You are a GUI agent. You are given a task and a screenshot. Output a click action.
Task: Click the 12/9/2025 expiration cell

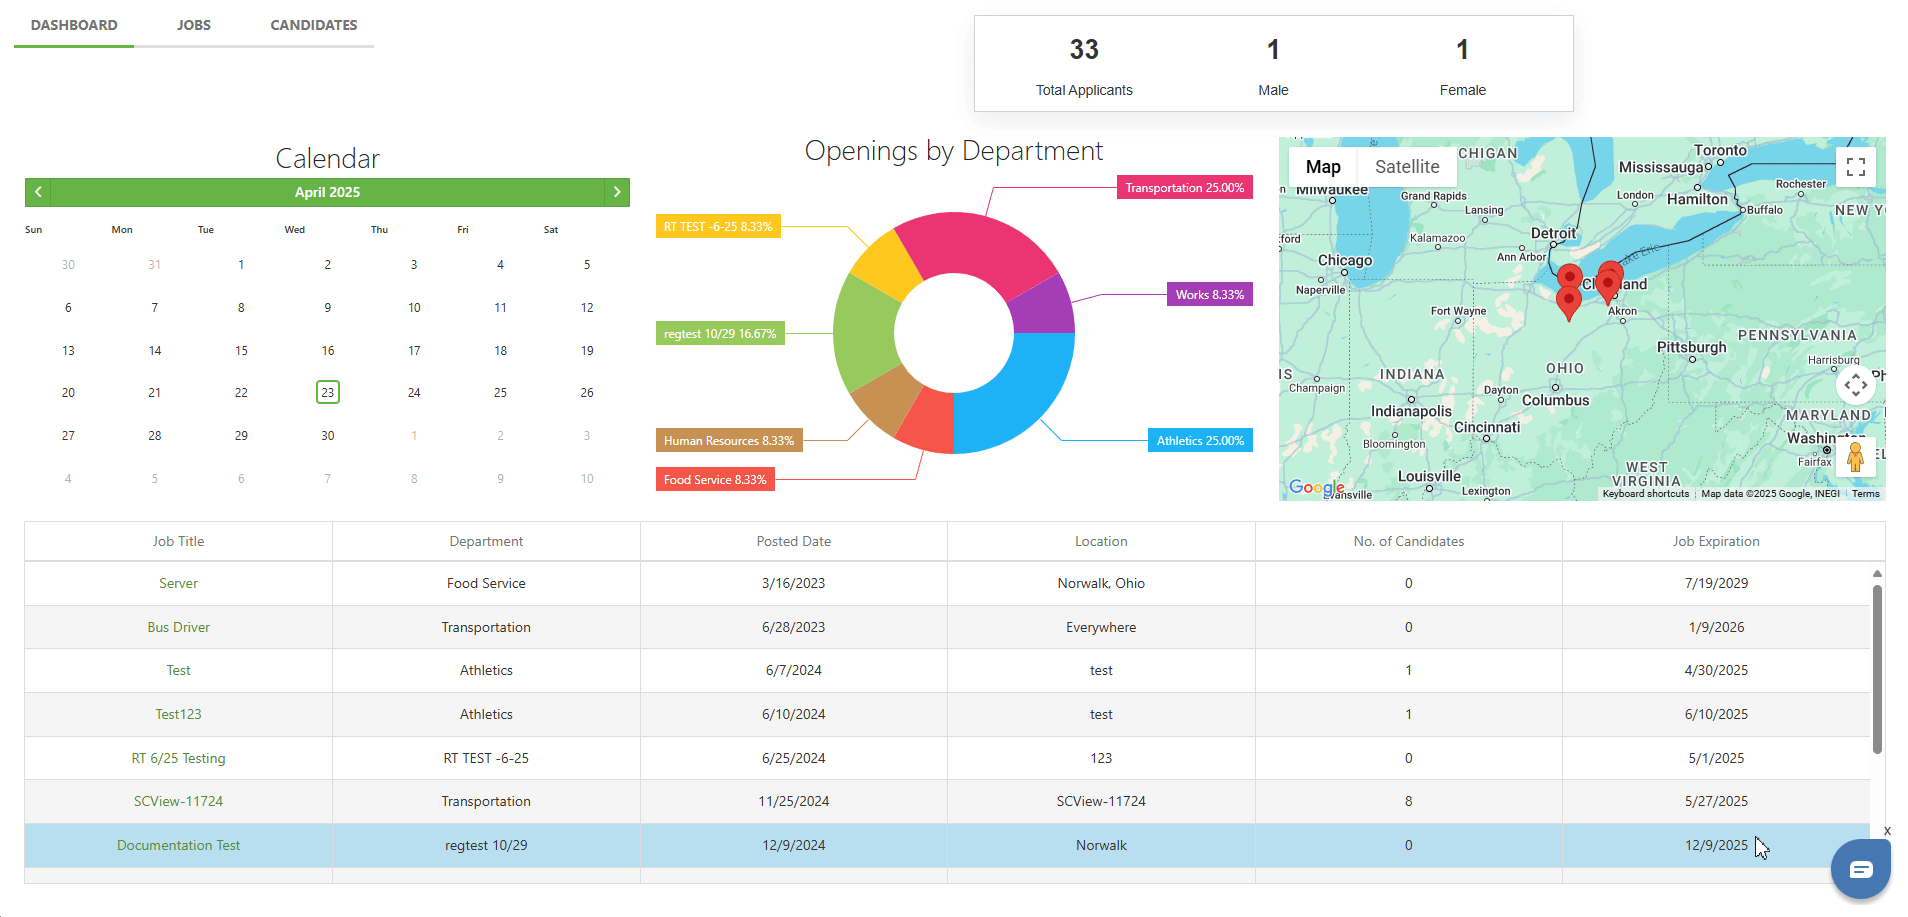click(x=1716, y=845)
